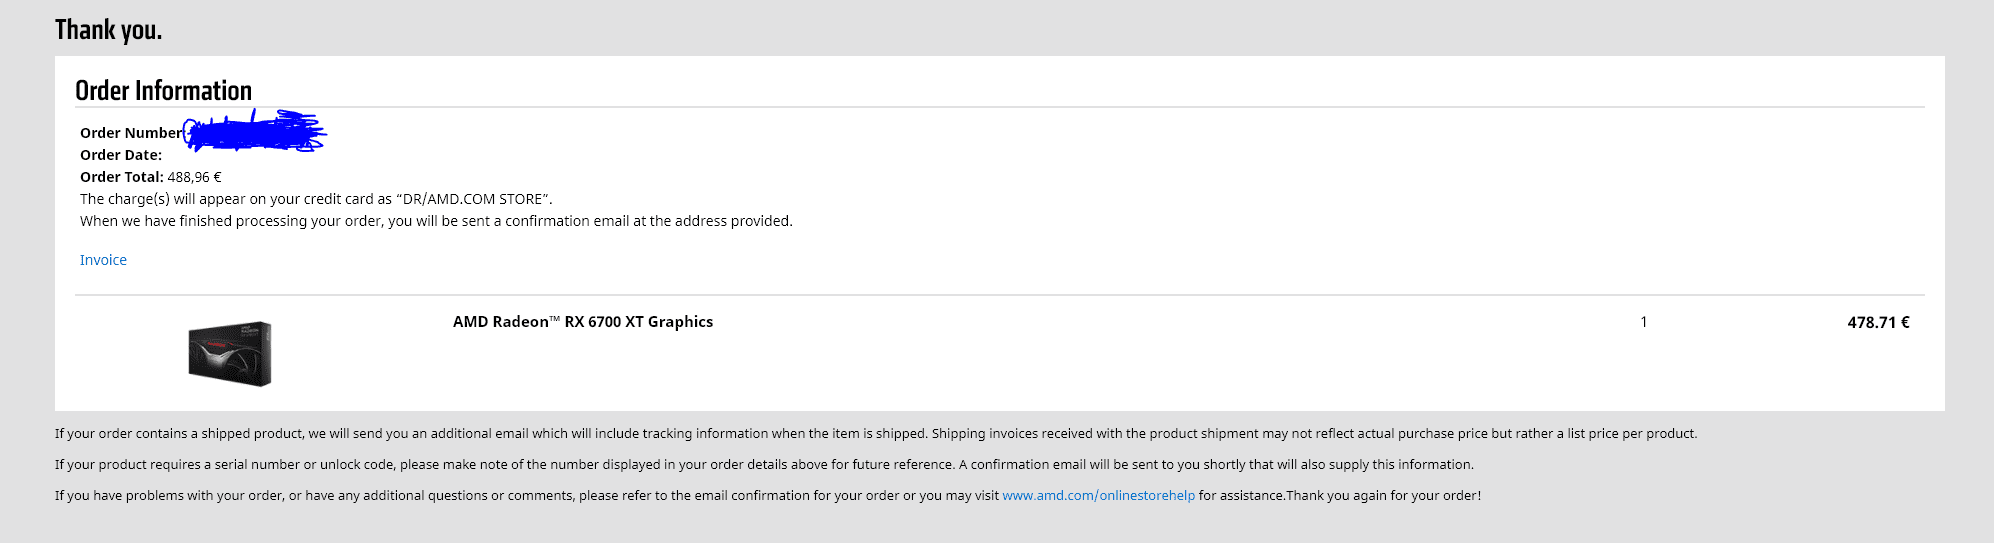Open the Invoice link
1994x543 pixels.
(103, 260)
